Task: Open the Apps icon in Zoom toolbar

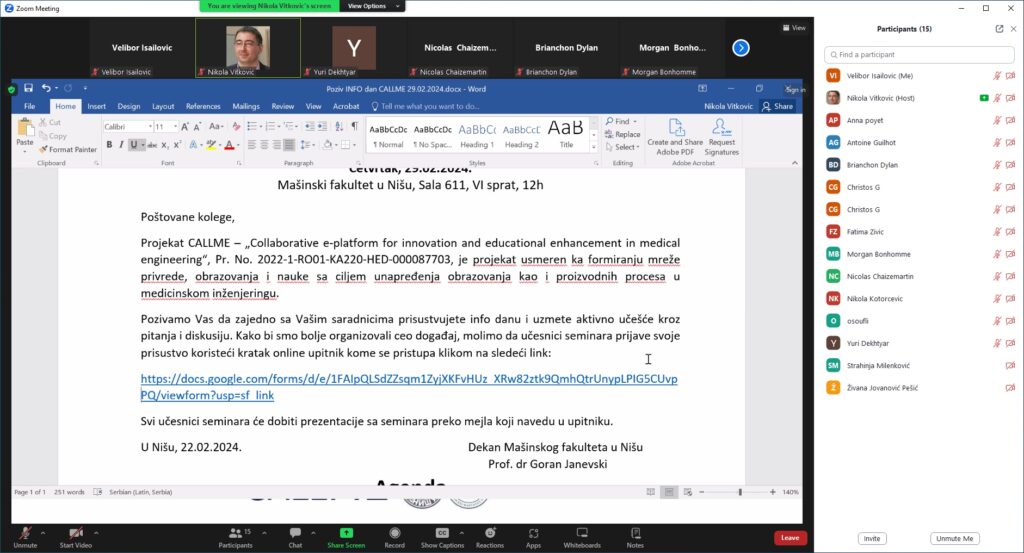Action: click(x=533, y=534)
